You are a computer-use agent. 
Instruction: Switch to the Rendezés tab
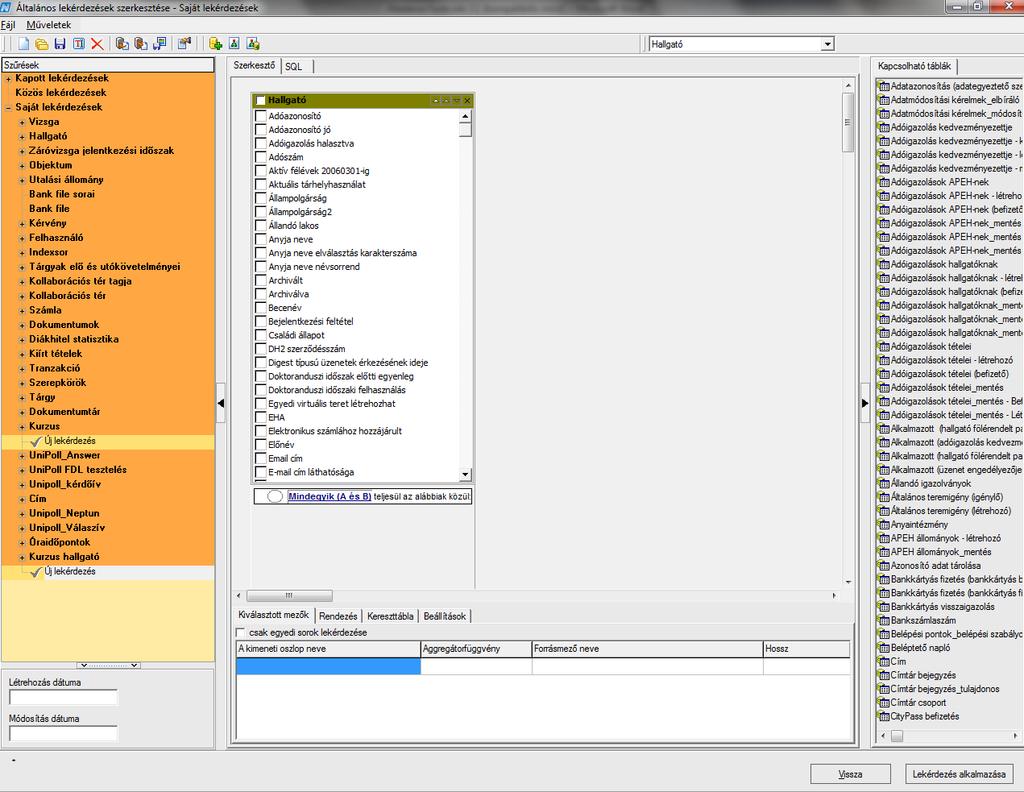coord(338,616)
